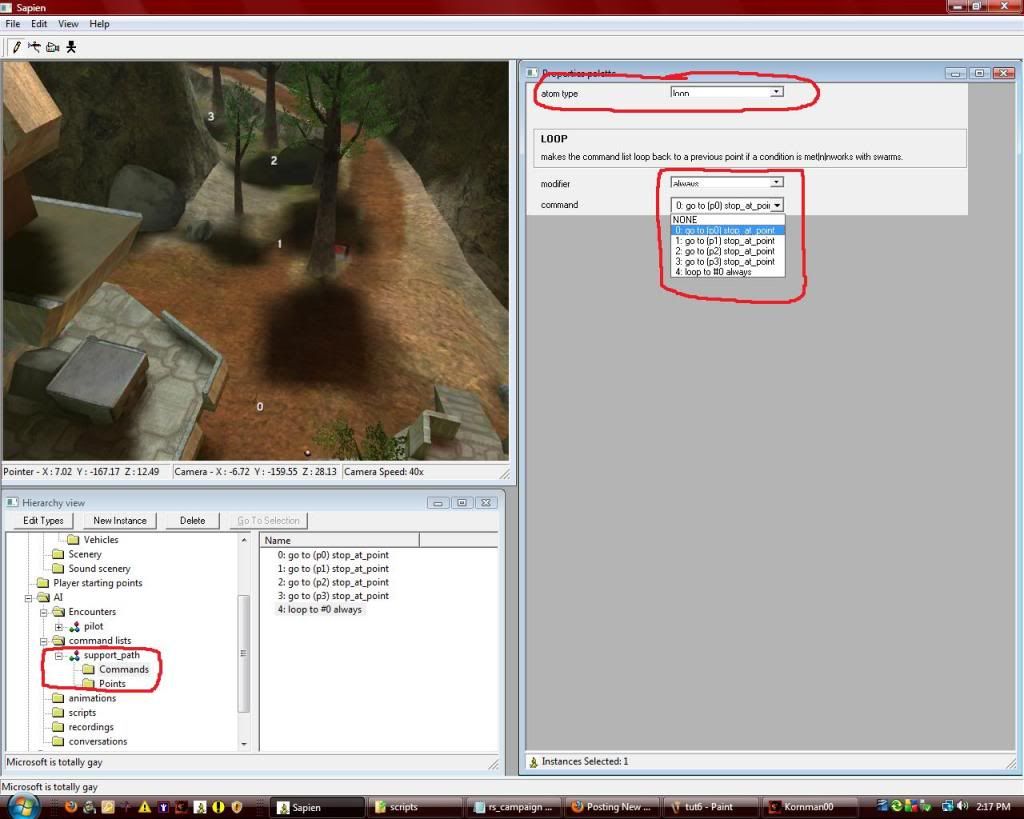Open the Edit menu

[39, 24]
